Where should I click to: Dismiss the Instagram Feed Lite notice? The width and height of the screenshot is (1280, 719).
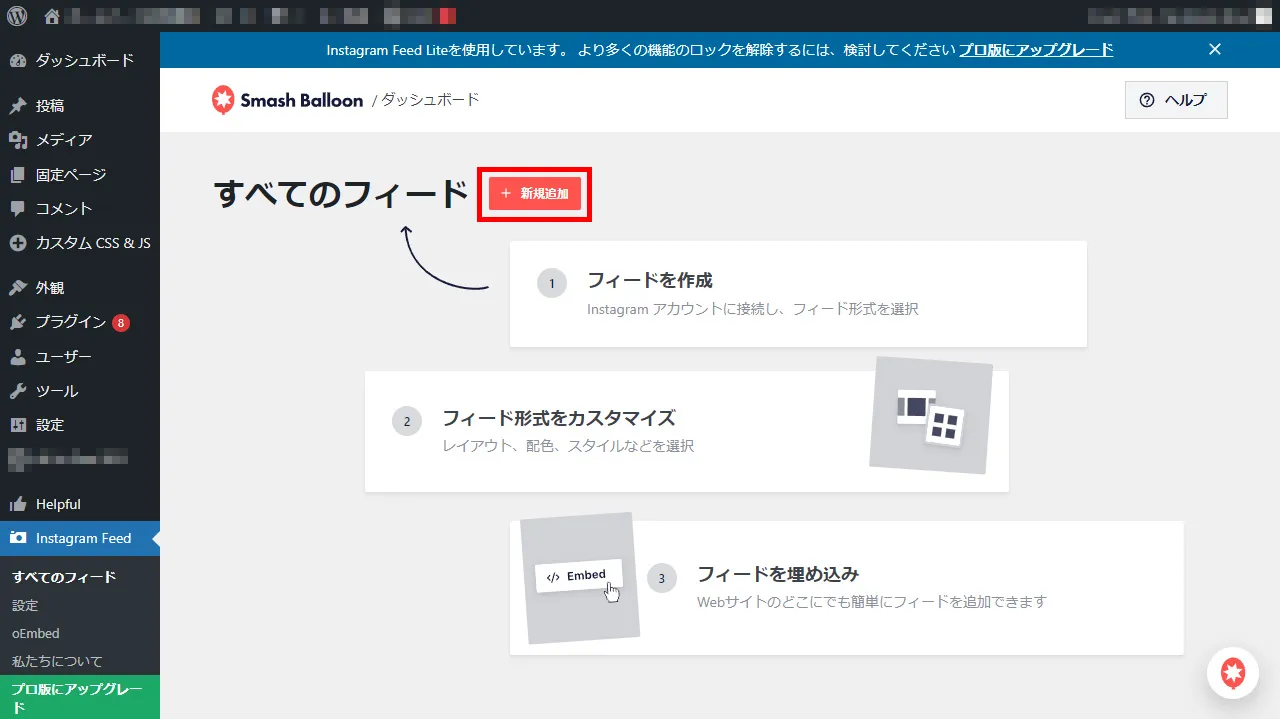1214,49
